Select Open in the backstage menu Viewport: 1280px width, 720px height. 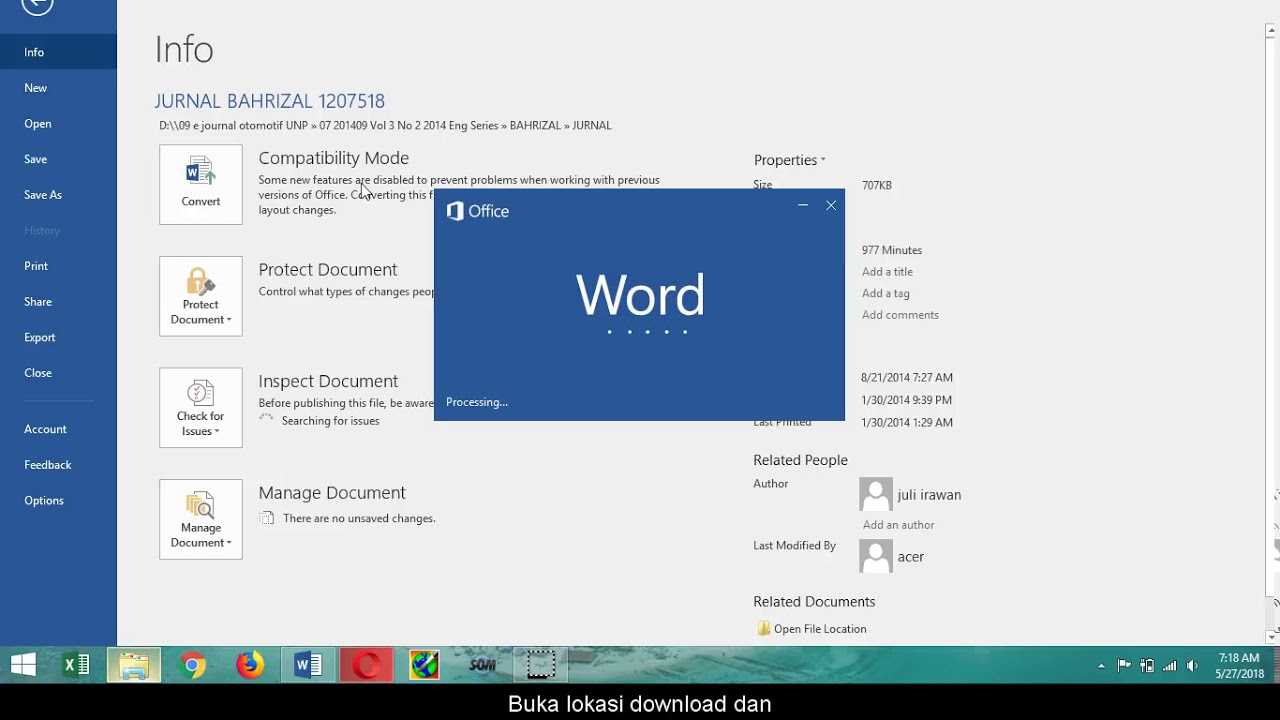[x=58, y=124]
